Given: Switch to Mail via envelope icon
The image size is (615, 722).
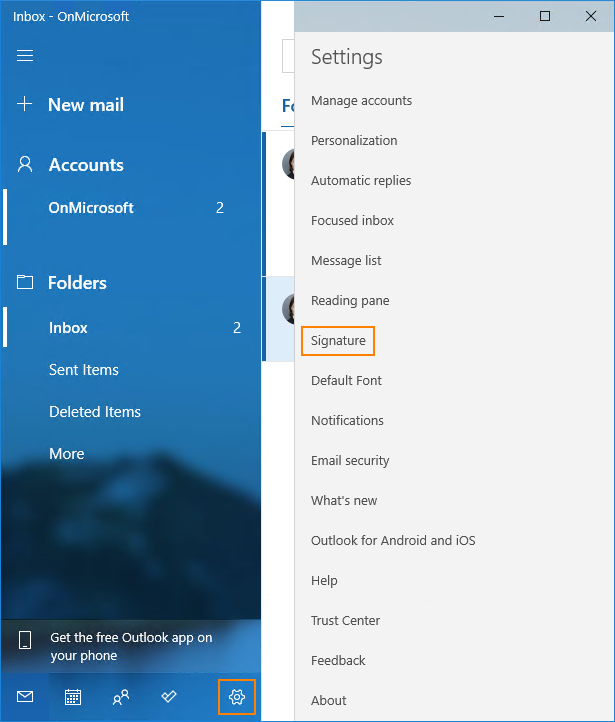Looking at the screenshot, I should point(25,697).
